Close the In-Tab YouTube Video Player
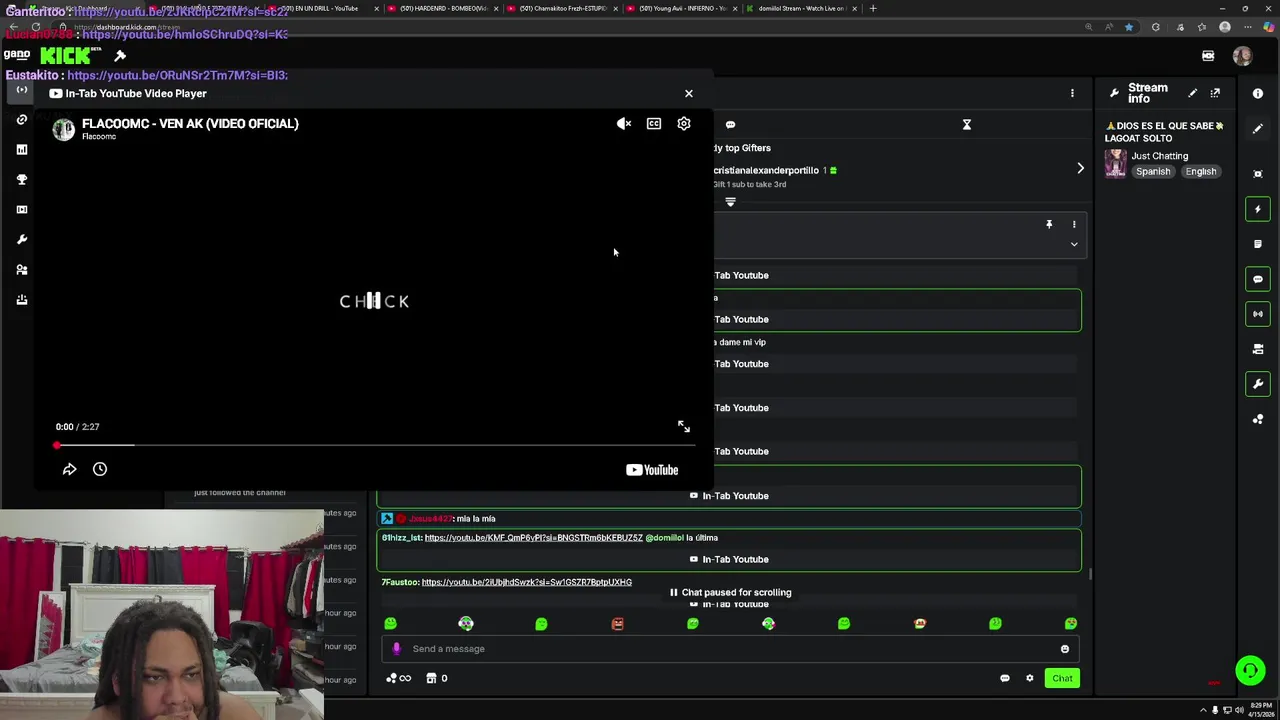1280x720 pixels. tap(688, 93)
